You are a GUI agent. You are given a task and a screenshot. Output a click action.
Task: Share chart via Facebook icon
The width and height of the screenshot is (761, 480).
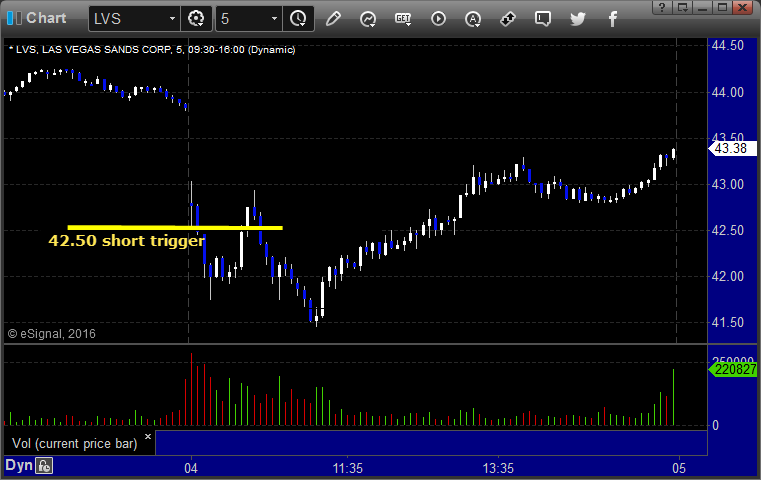[x=612, y=19]
